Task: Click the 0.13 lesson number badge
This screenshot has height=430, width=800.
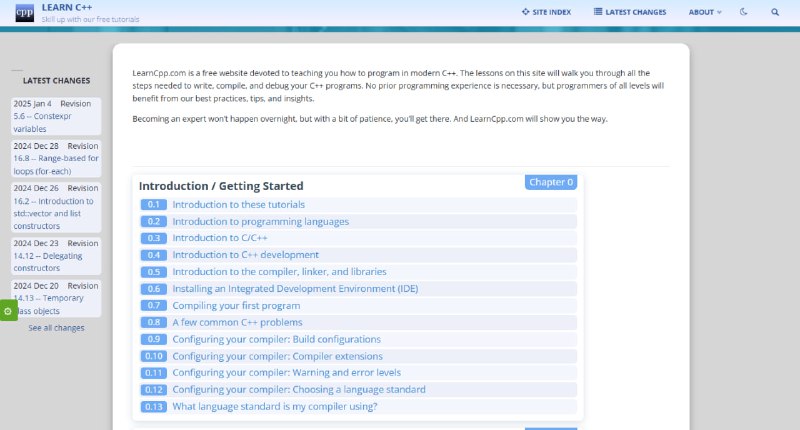Action: (x=154, y=407)
